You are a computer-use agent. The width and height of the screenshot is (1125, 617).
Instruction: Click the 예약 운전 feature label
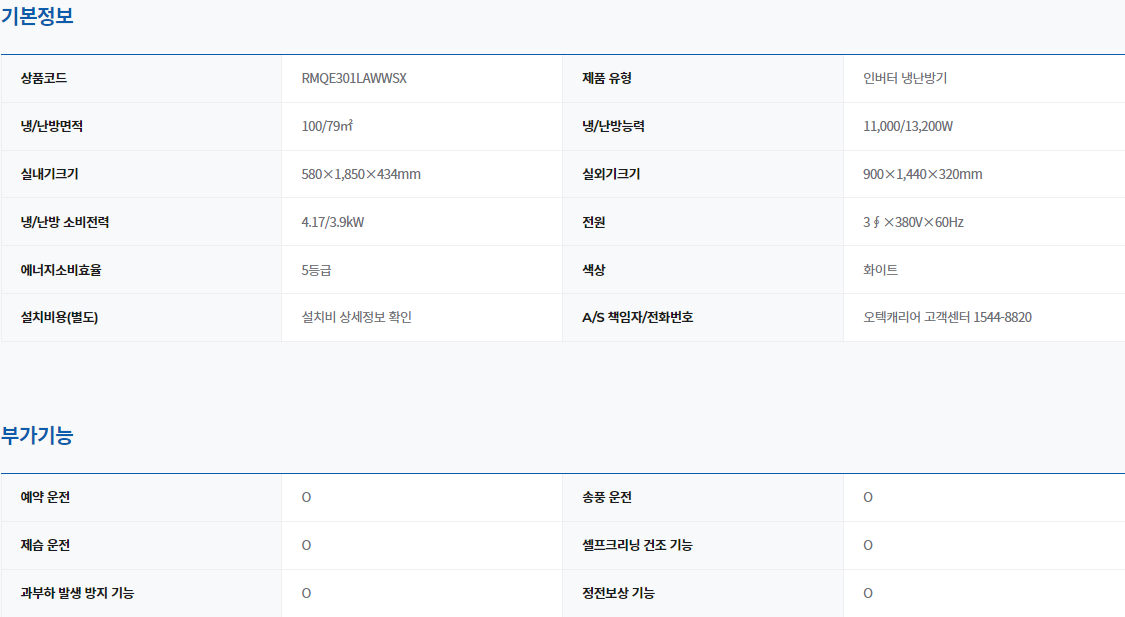[x=46, y=497]
